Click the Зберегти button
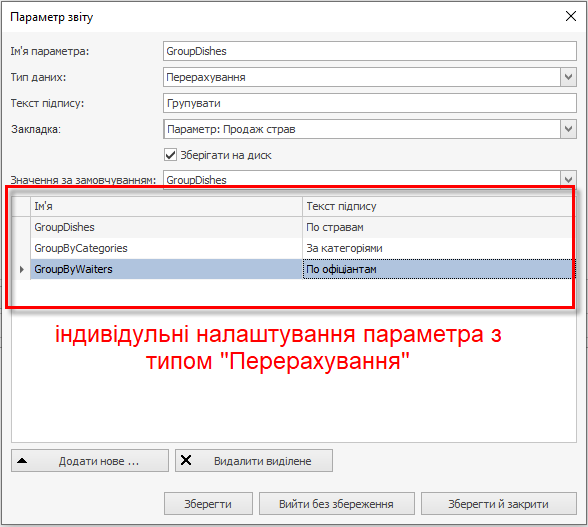Viewport: 588px width, 527px height. [x=208, y=504]
